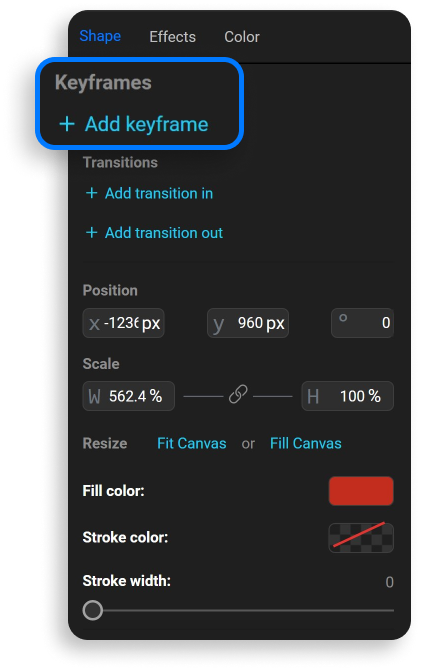The height and width of the screenshot is (670, 421).
Task: Click the H height scale label
Action: tap(313, 397)
